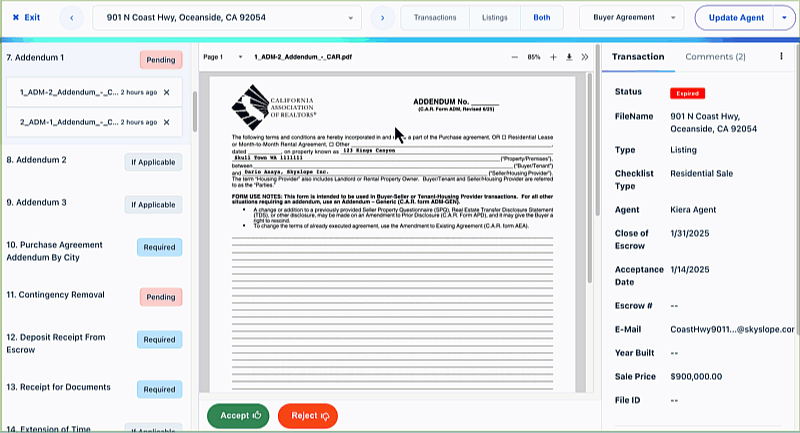This screenshot has height=433, width=800.
Task: Click the Expired status badge
Action: (687, 93)
